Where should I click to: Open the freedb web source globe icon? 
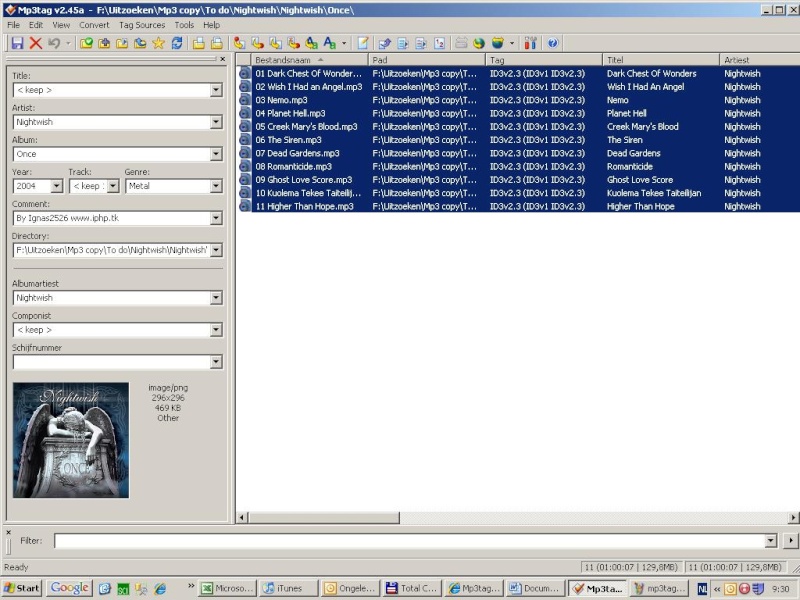coord(479,43)
